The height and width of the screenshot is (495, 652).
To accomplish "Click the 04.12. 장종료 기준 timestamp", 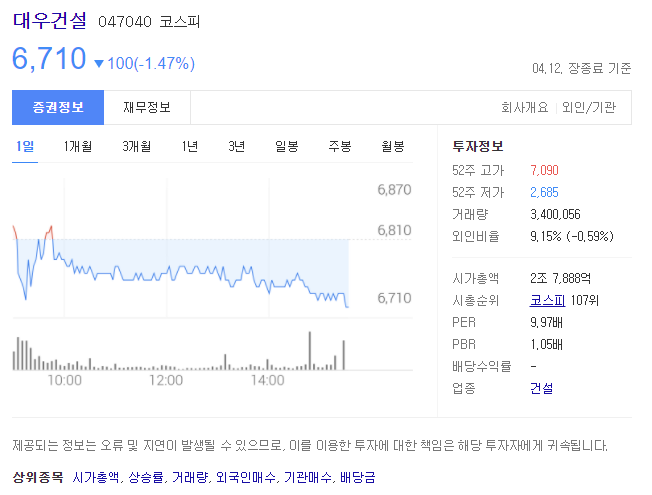I will point(582,68).
